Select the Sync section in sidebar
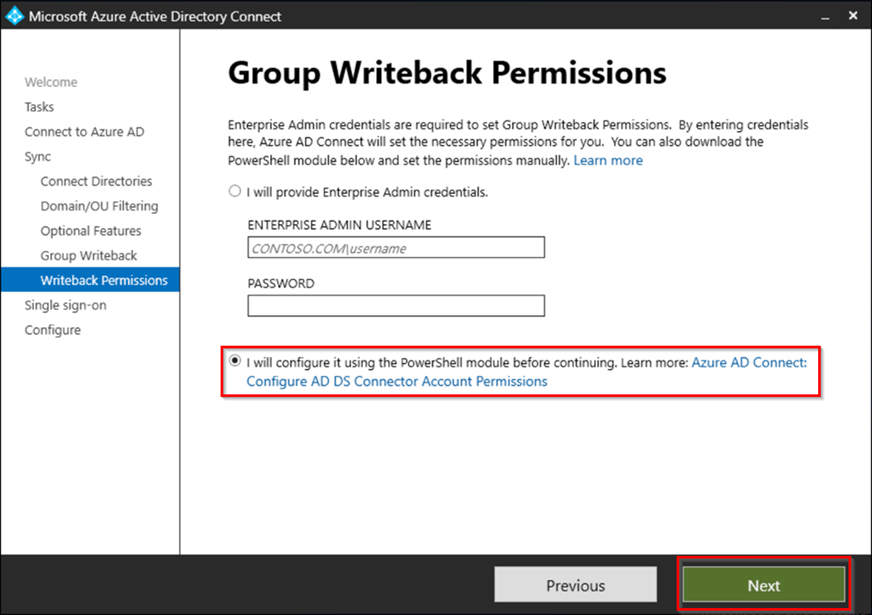 point(38,157)
